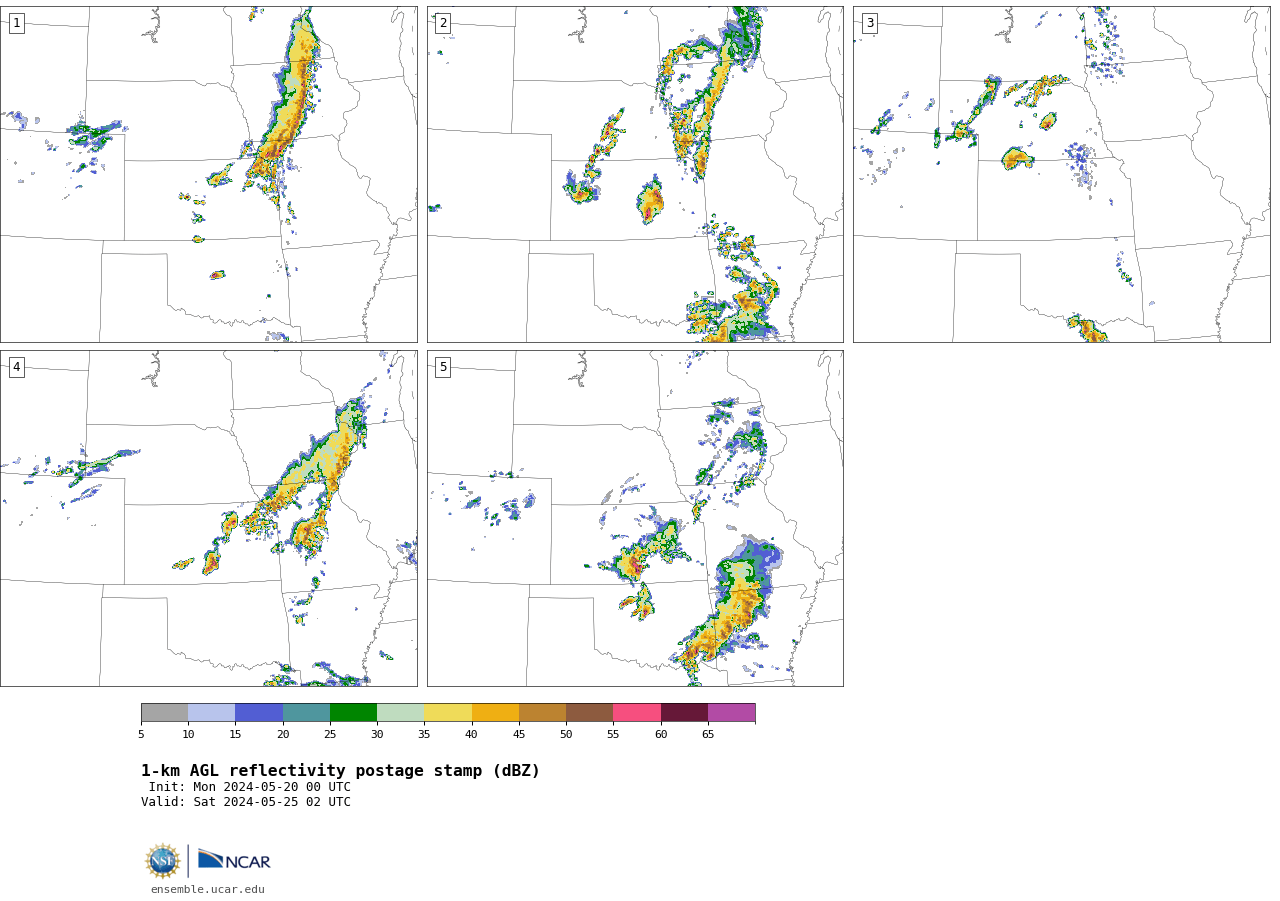
Task: Click the gray 5-10 dBZ swatch
Action: pos(164,713)
